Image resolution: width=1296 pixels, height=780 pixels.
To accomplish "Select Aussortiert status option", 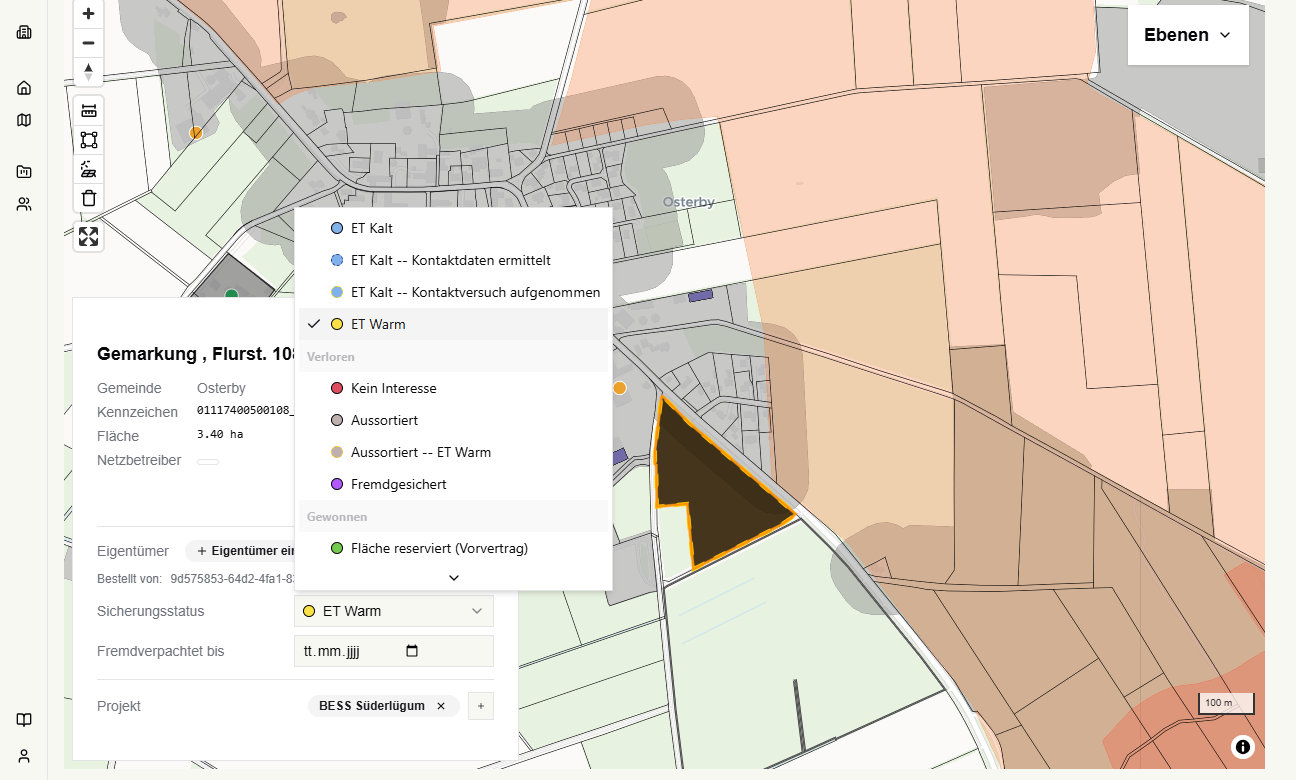I will (454, 420).
